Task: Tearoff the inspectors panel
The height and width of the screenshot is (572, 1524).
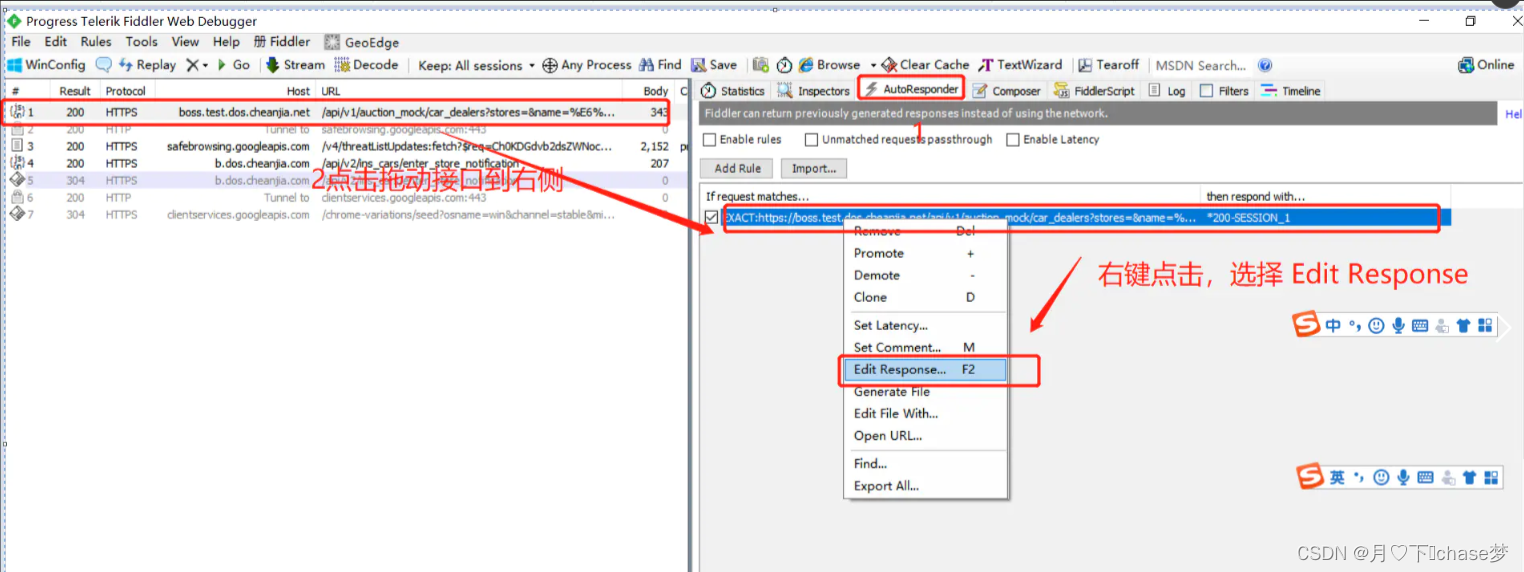Action: (x=1109, y=65)
